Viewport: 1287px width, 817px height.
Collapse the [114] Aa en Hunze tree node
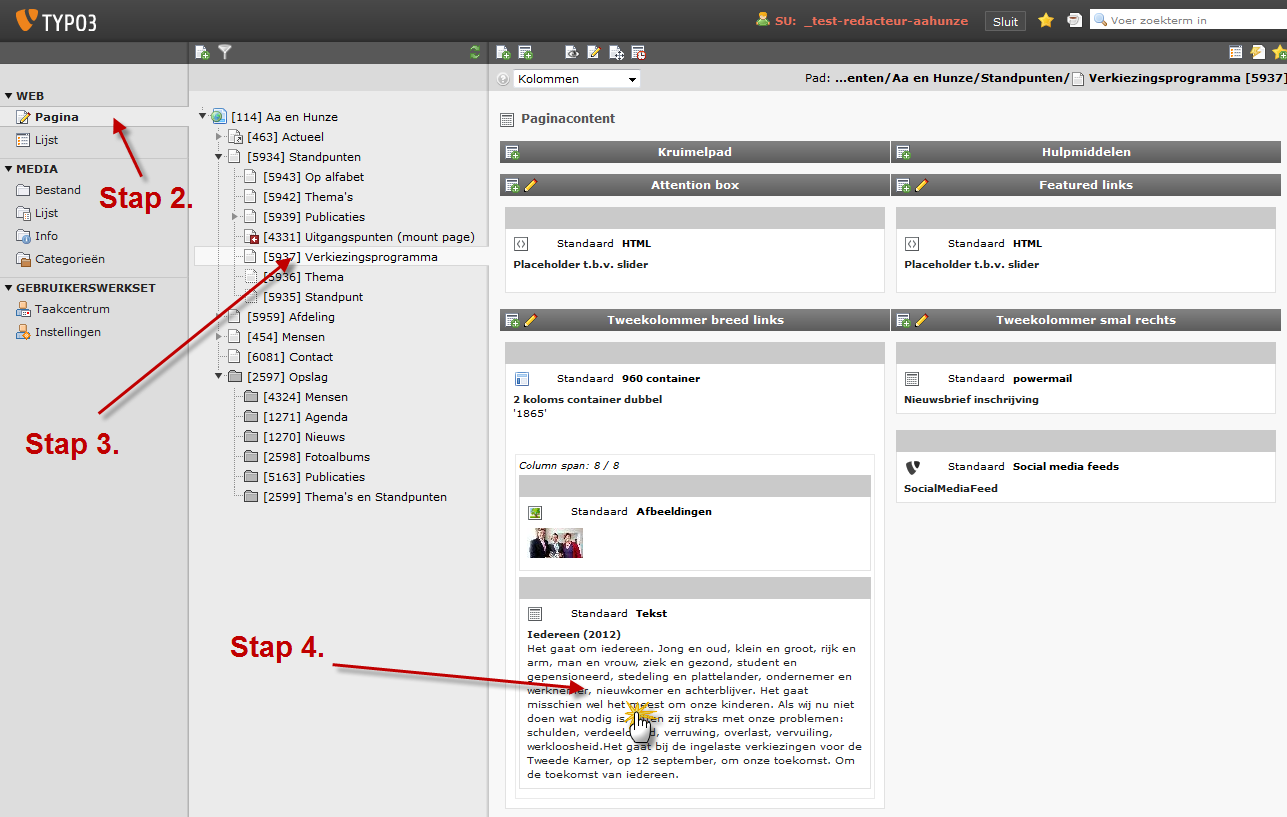[x=202, y=116]
